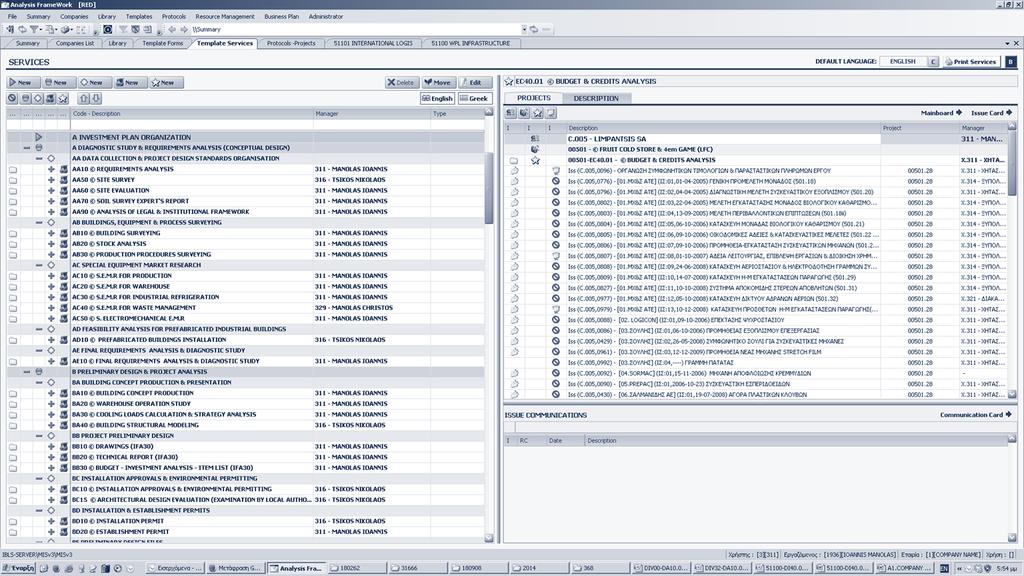This screenshot has width=1024, height=576.
Task: Open the Mainboard link
Action: pos(941,113)
